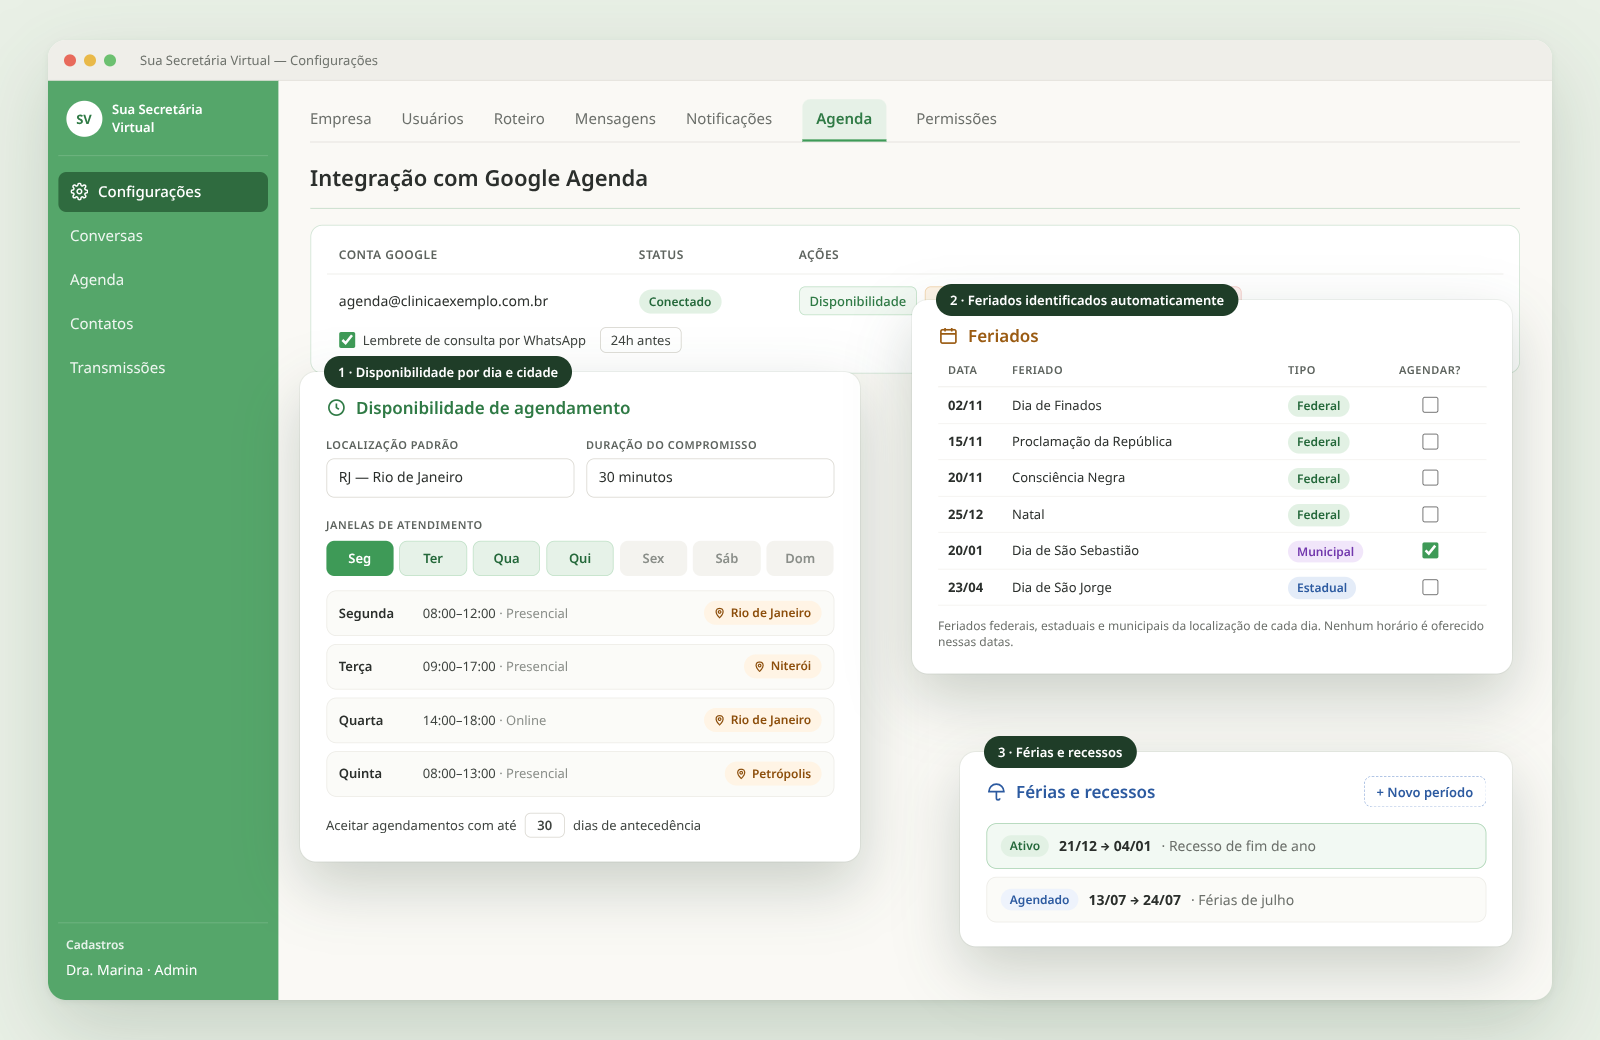Click Segunda row's Rio de Janeiro location tag
The image size is (1600, 1040).
tap(762, 613)
